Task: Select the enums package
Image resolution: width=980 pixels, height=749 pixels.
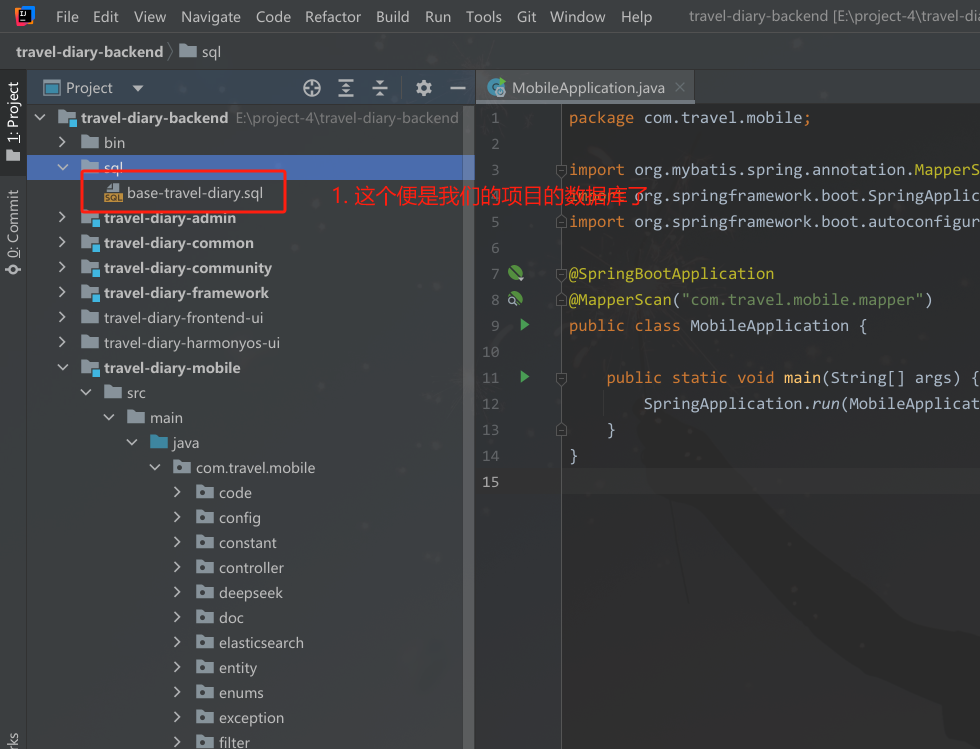Action: 241,693
